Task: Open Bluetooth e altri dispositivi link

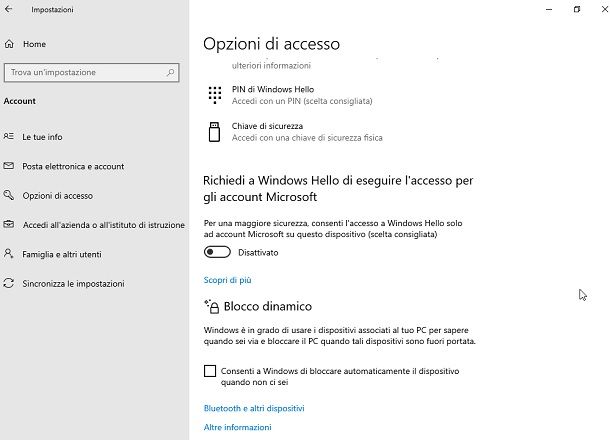Action: pyautogui.click(x=254, y=408)
